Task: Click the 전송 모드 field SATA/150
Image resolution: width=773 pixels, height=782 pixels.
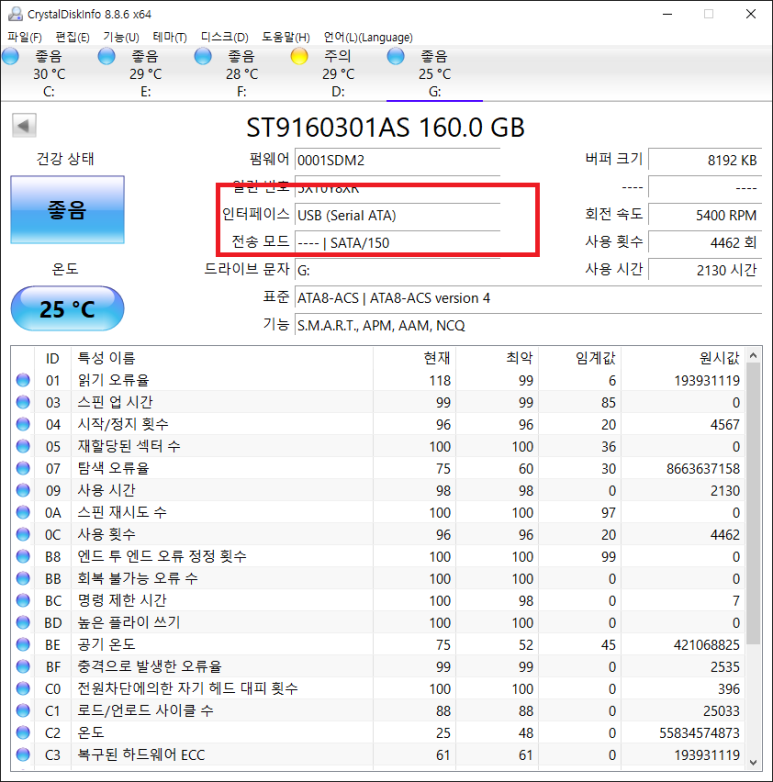Action: coord(397,243)
